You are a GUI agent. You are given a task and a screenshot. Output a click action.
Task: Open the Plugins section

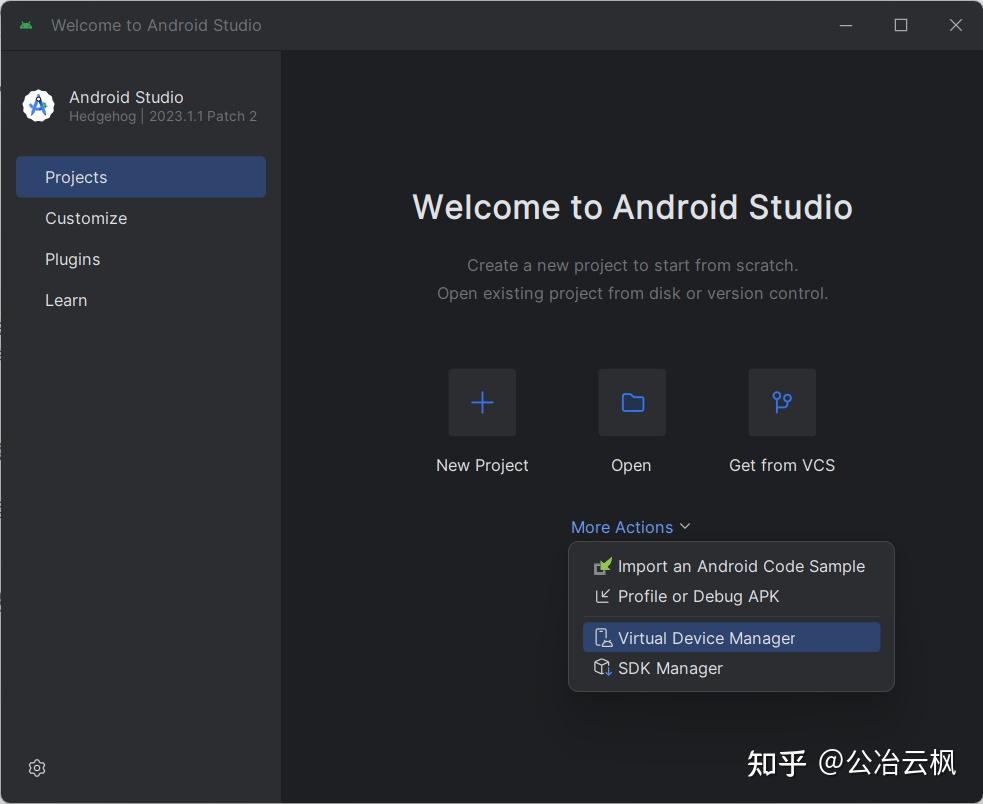point(72,259)
